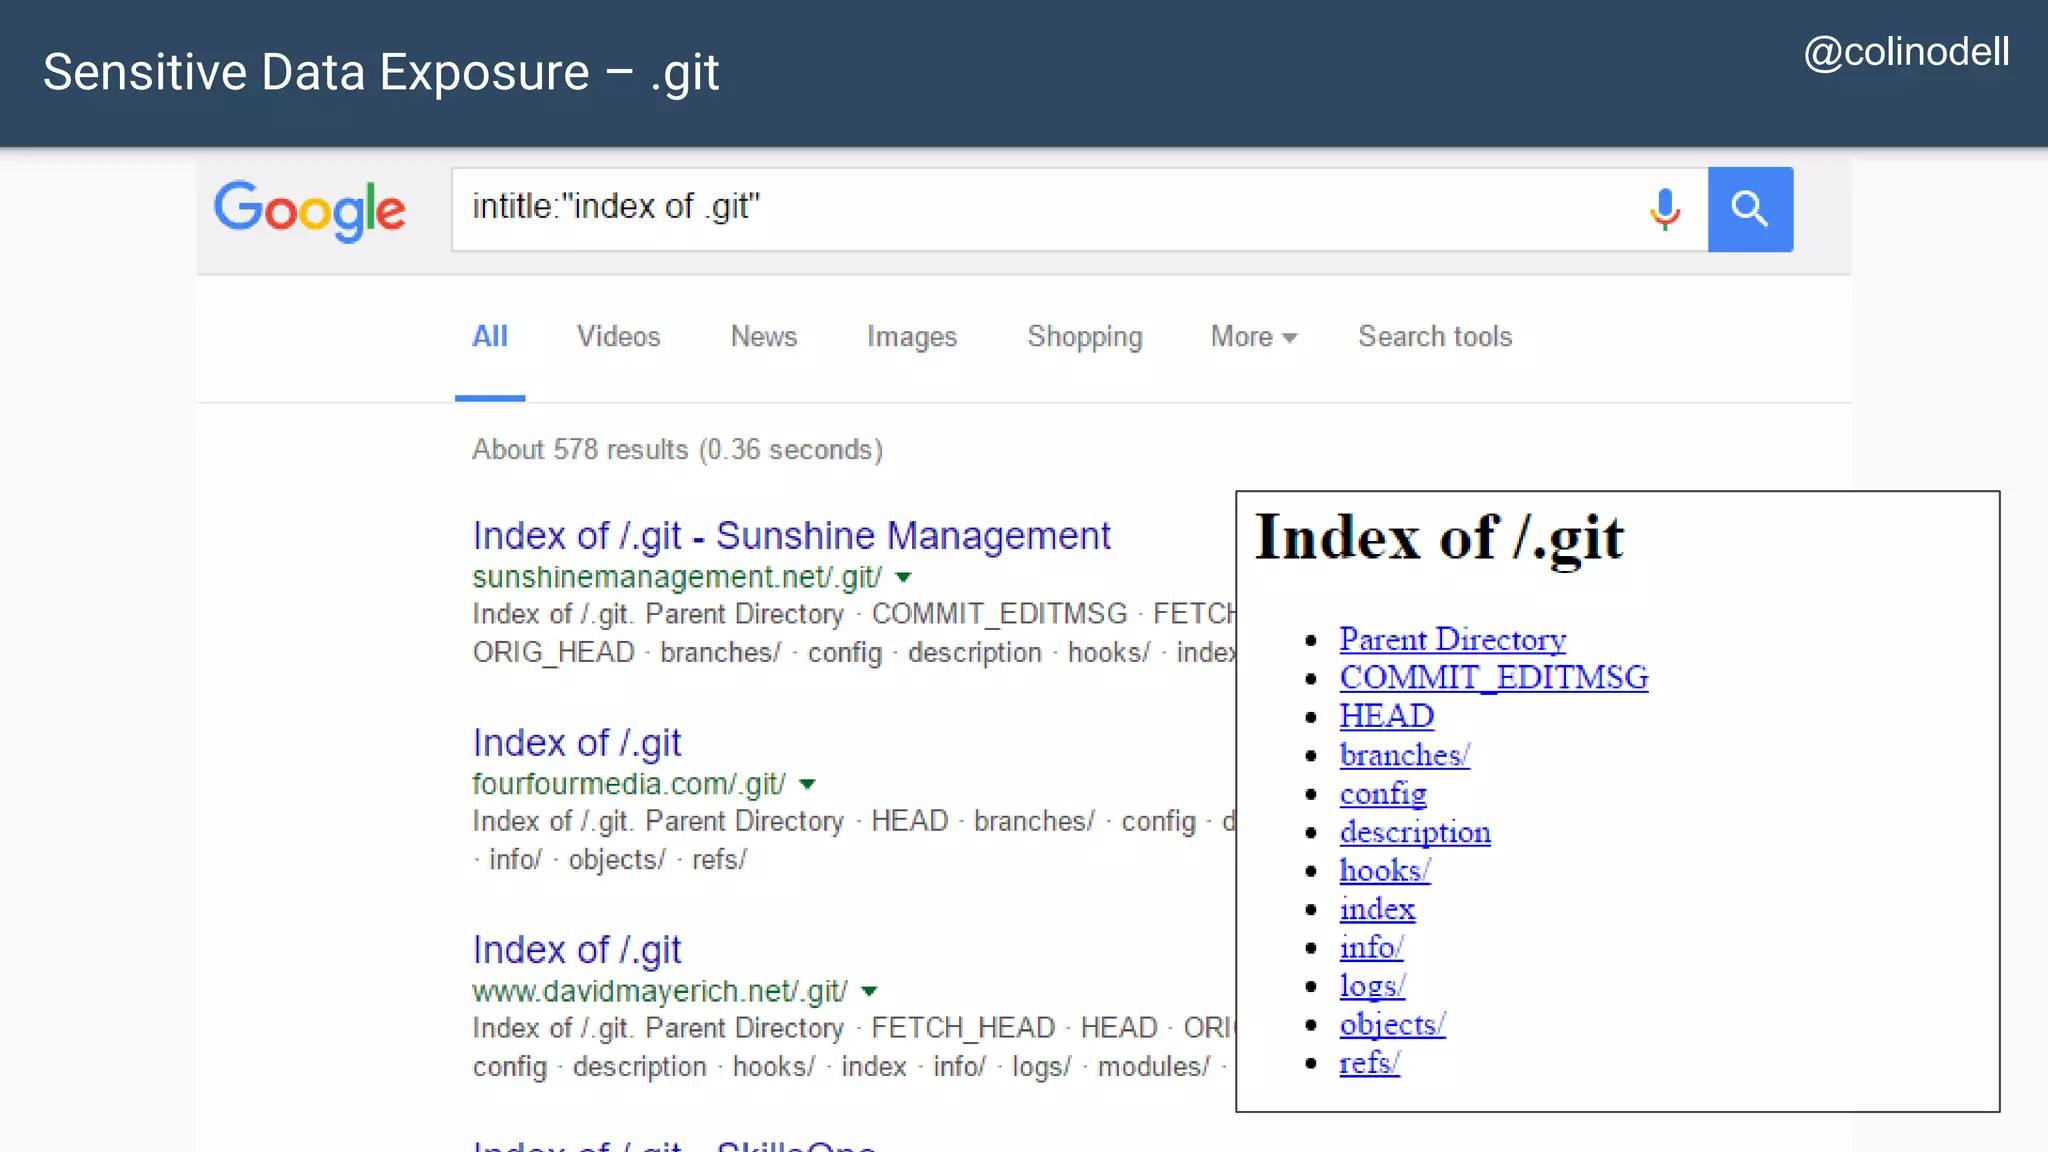This screenshot has height=1152, width=2048.
Task: Click the sunshinemanagement.net/.git/ URL text
Action: (677, 578)
